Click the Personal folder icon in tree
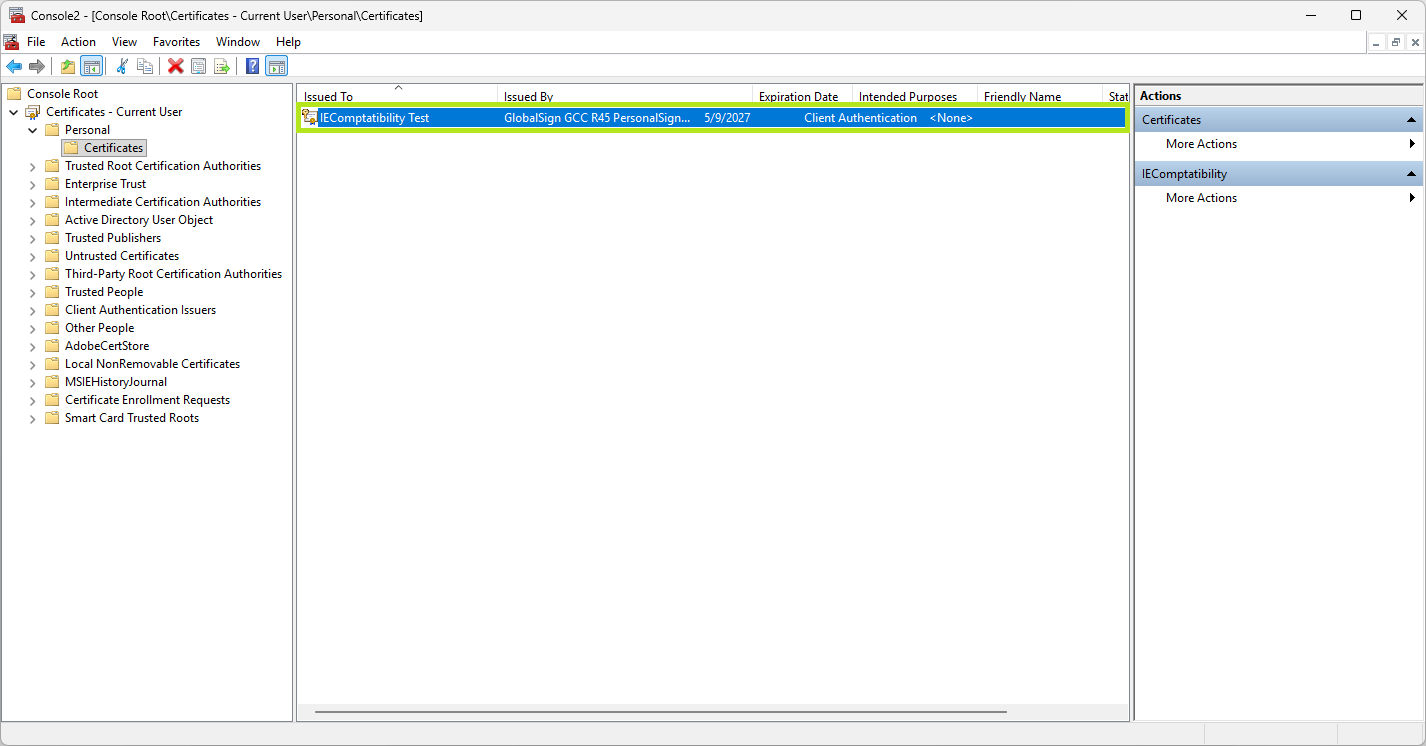Image resolution: width=1426 pixels, height=746 pixels. [x=52, y=130]
